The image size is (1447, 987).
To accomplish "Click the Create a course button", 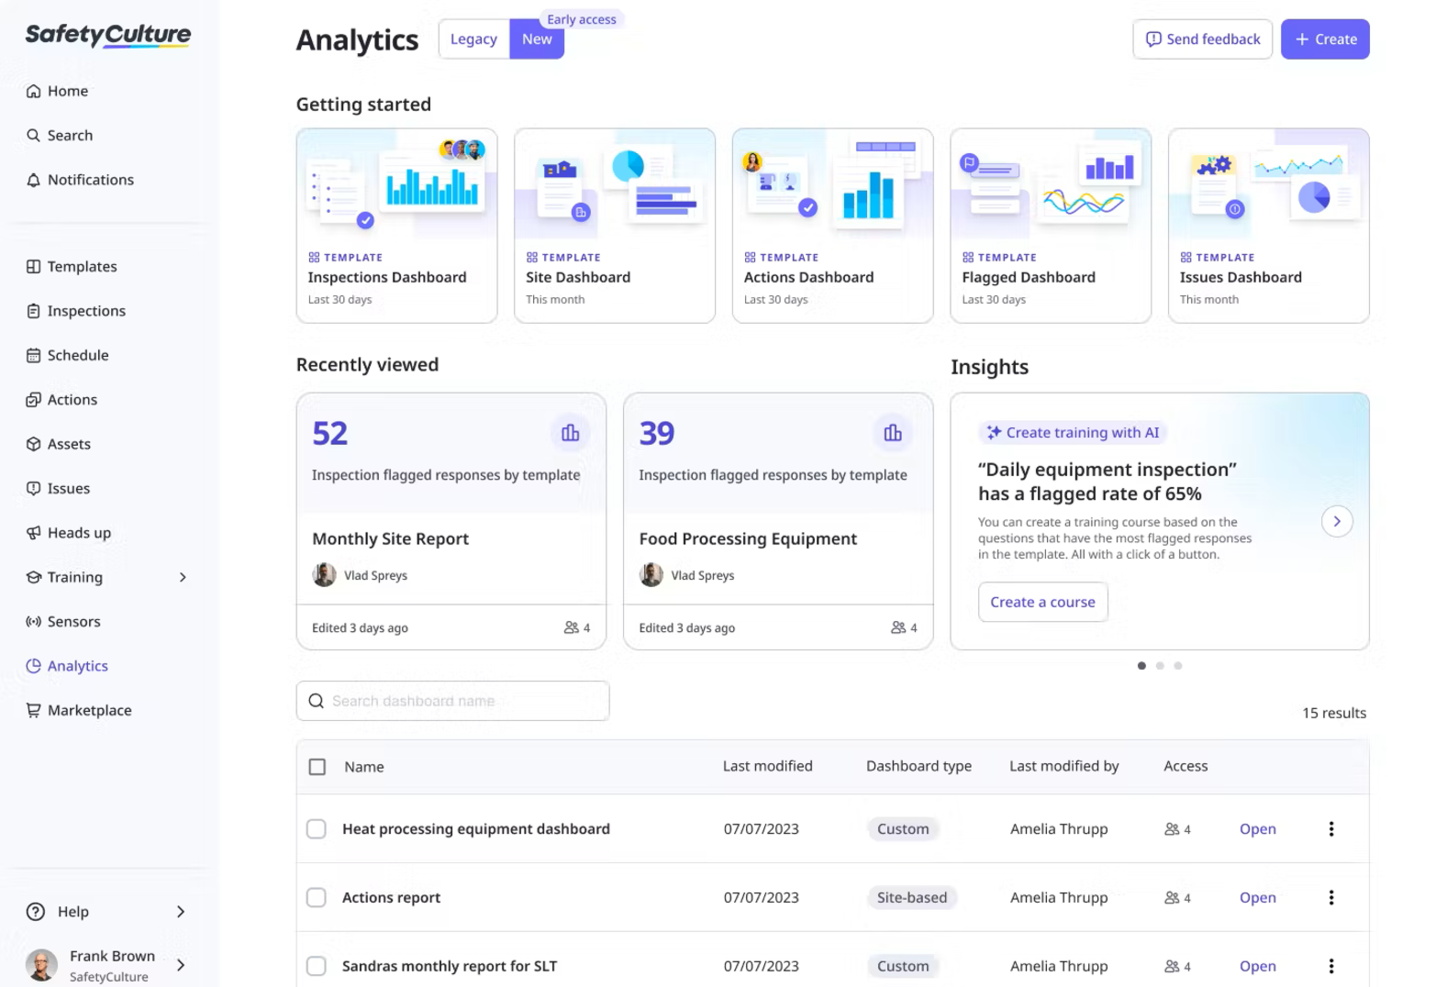I will click(1043, 602).
